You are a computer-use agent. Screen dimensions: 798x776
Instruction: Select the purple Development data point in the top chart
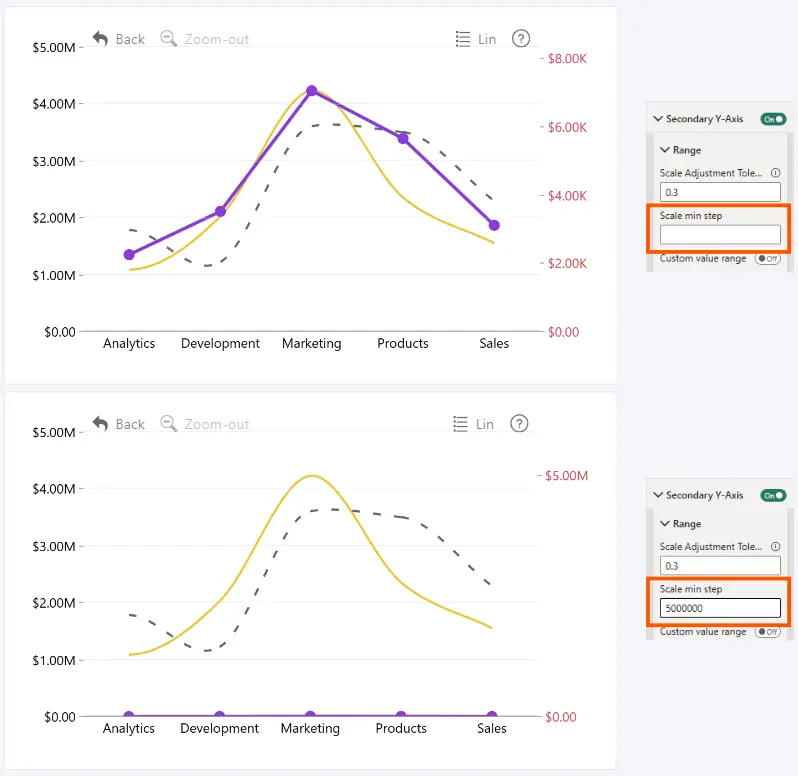coord(220,211)
